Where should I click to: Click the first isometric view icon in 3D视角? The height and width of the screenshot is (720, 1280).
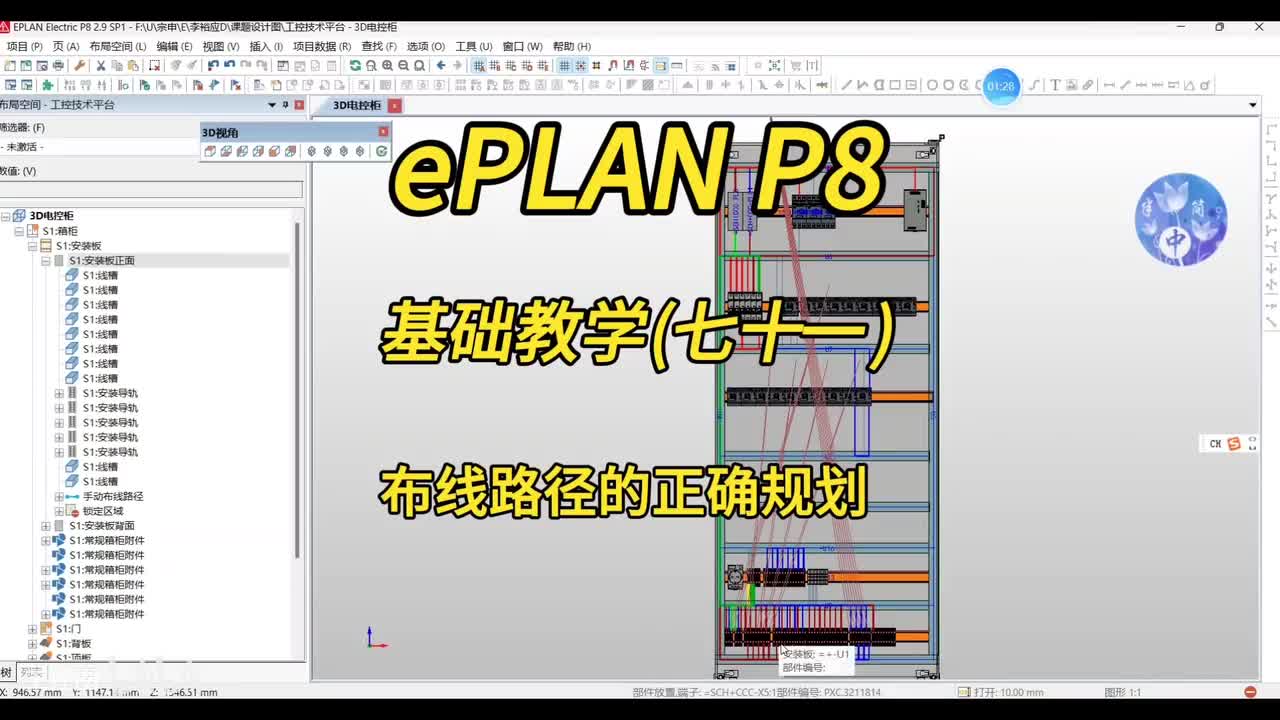tap(311, 151)
